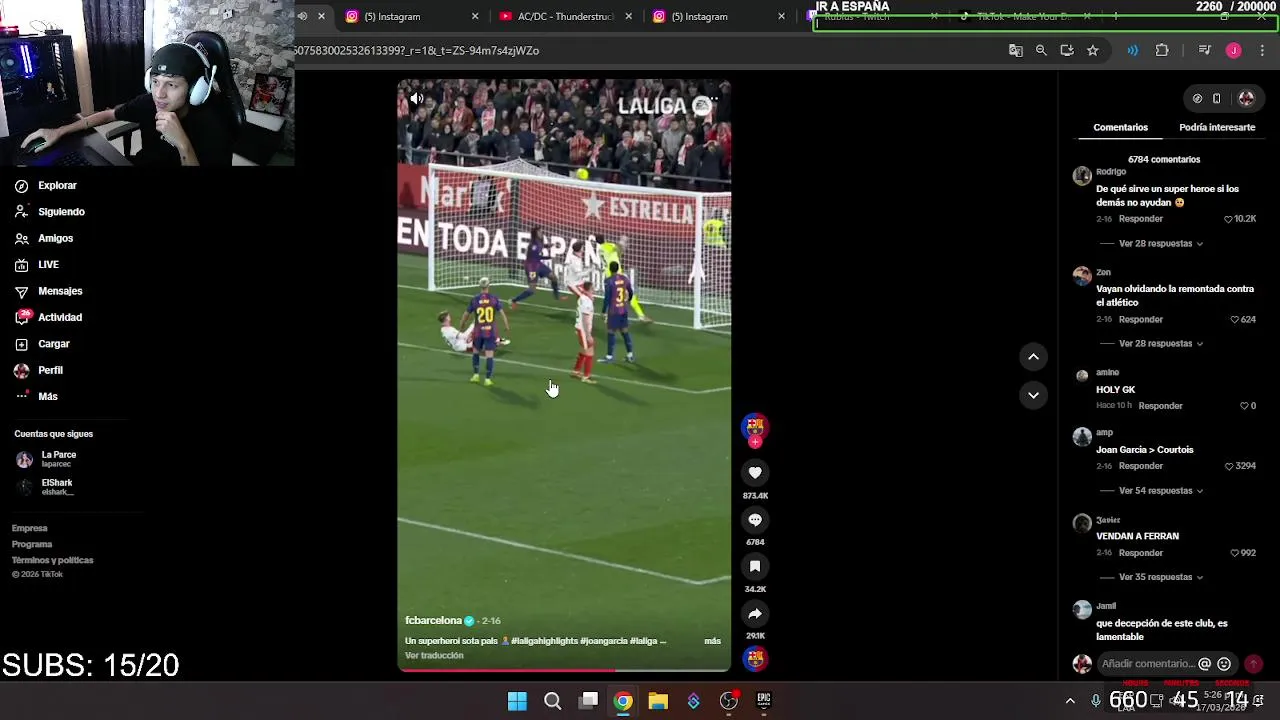Click the comment bubble icon showing 6784
Screen dimensions: 1280x720
755,519
